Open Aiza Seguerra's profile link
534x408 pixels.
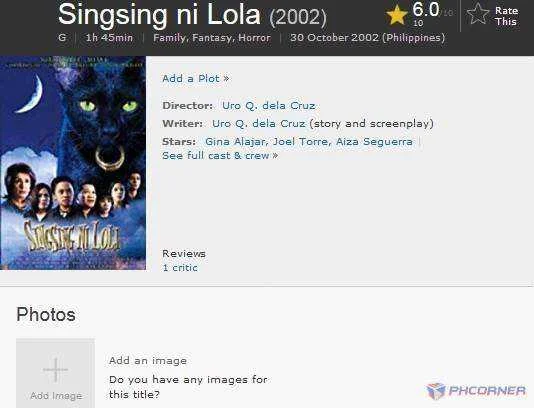tap(374, 141)
